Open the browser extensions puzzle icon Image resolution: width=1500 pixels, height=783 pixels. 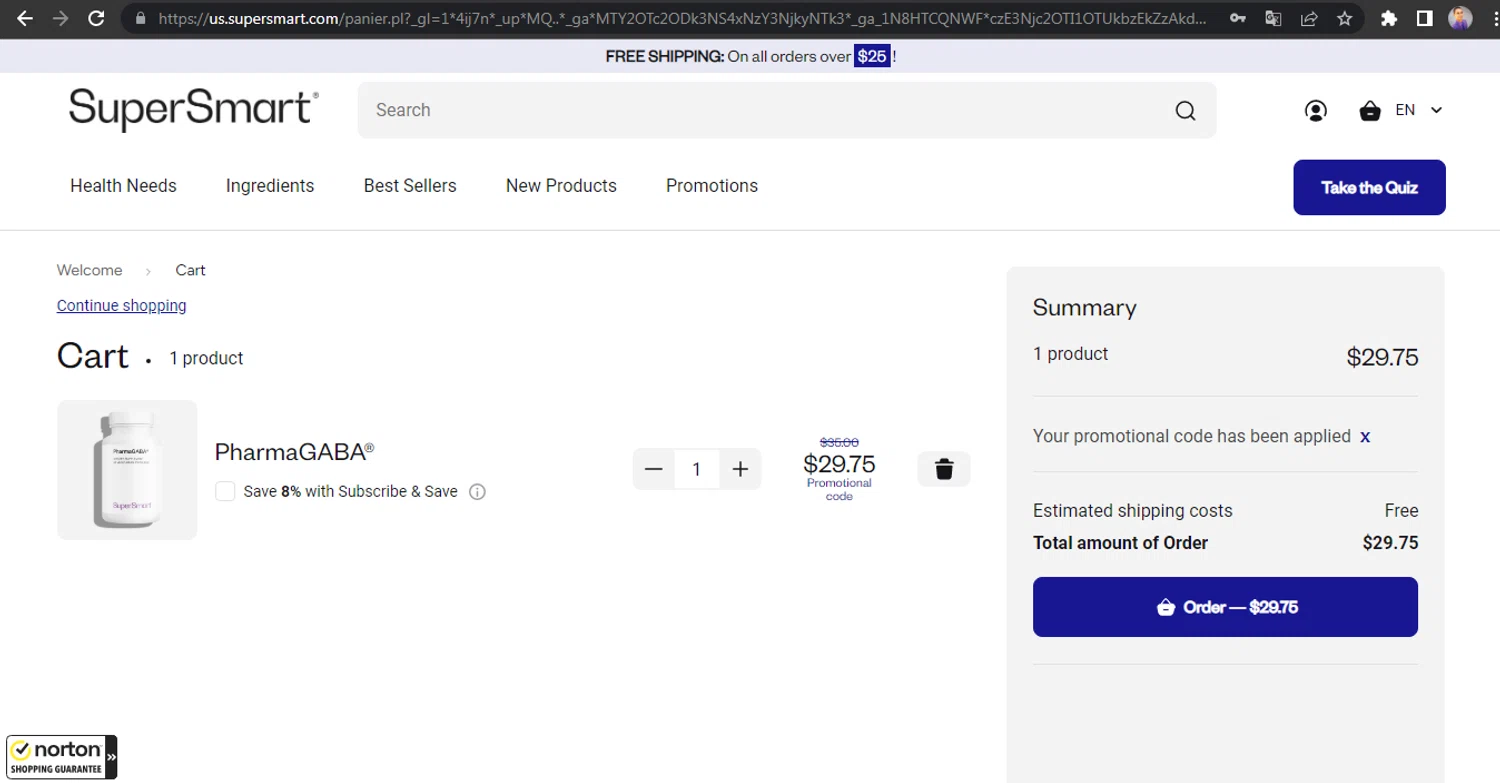click(x=1388, y=18)
